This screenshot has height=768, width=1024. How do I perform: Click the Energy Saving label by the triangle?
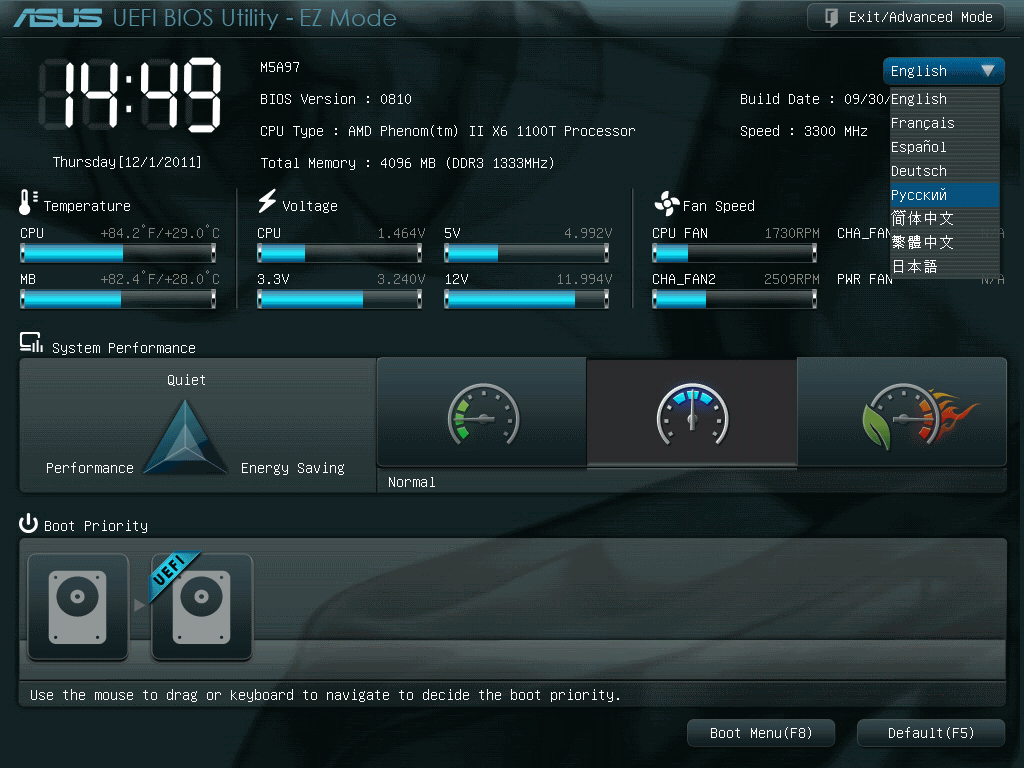[x=293, y=468]
